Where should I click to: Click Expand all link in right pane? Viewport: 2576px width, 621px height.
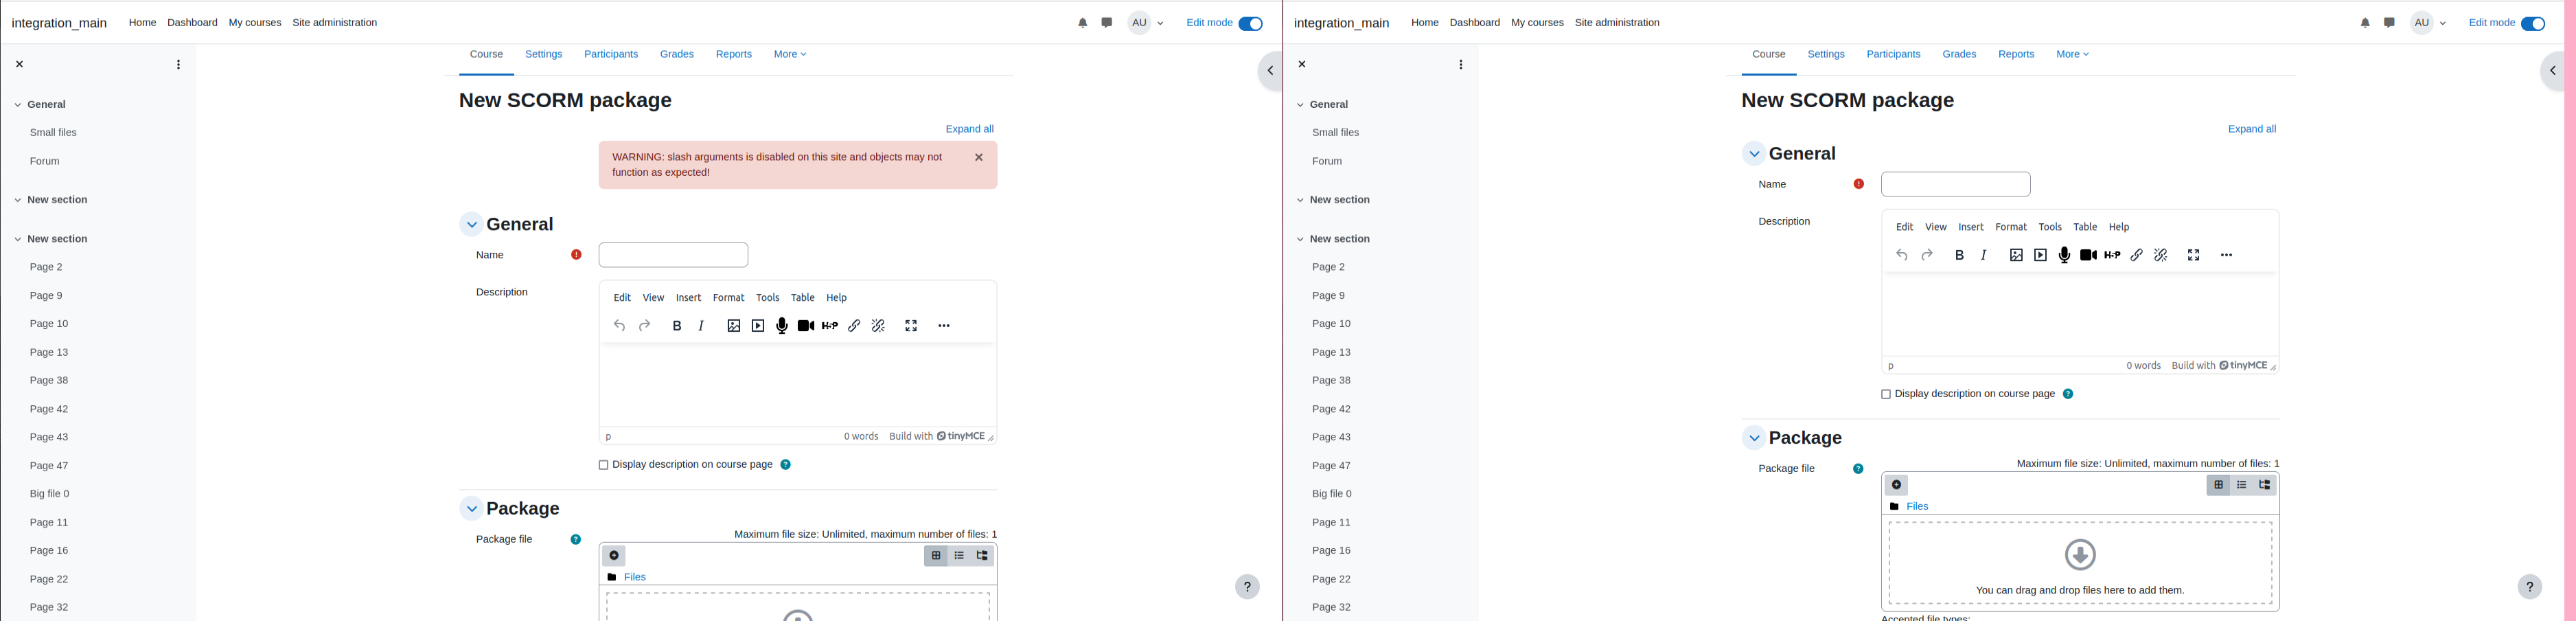(2252, 129)
